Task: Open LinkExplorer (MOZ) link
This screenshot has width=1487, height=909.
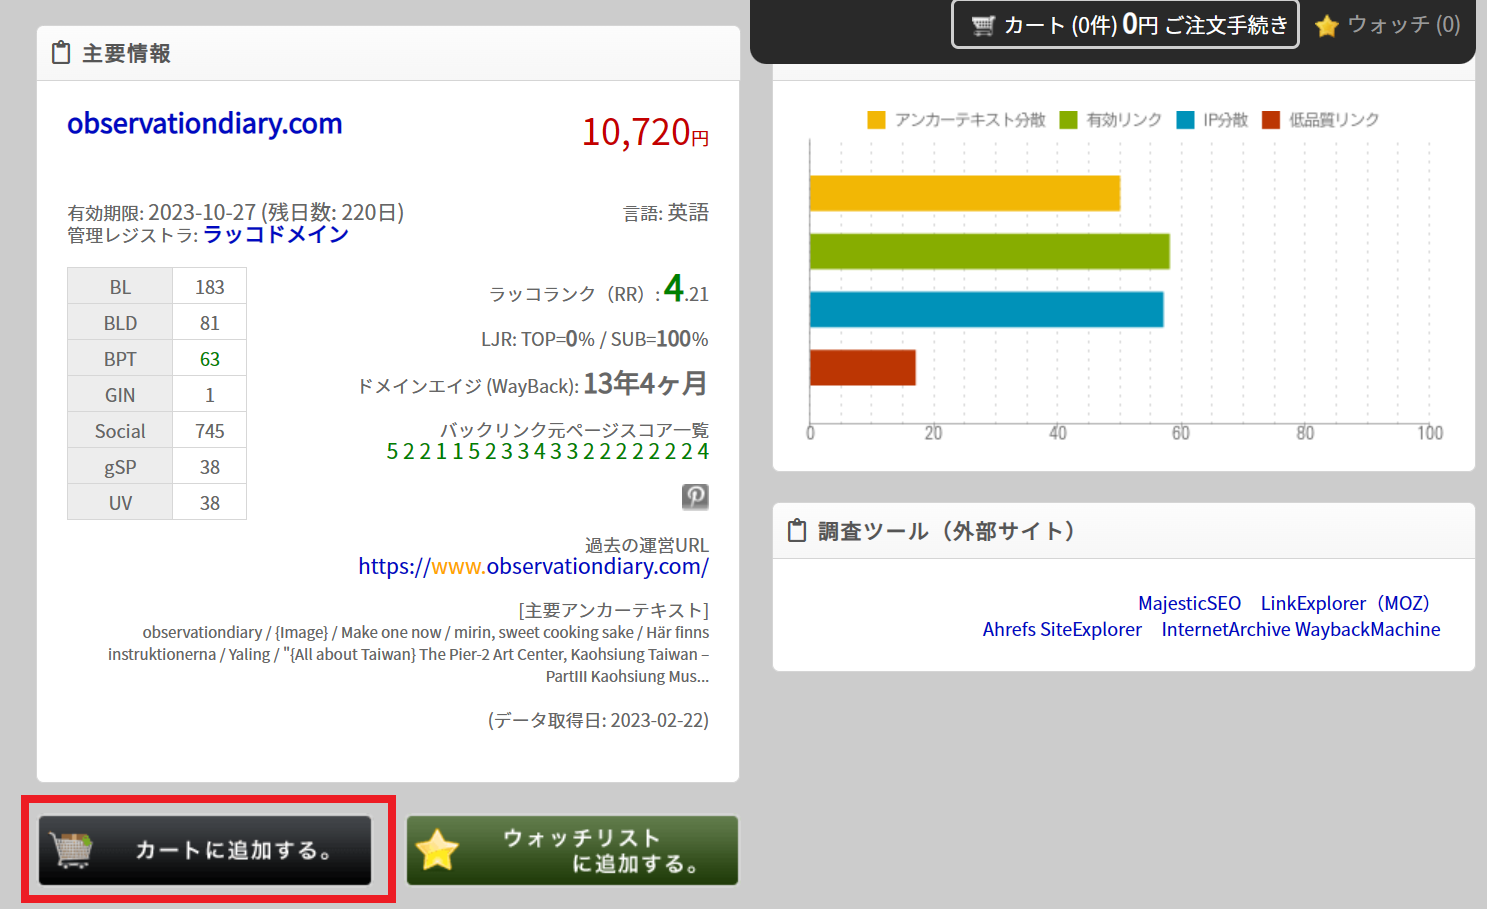Action: (x=1345, y=603)
